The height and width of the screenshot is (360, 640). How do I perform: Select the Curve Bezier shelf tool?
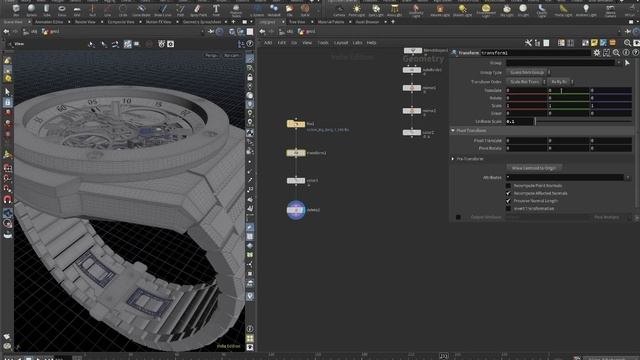click(x=141, y=10)
